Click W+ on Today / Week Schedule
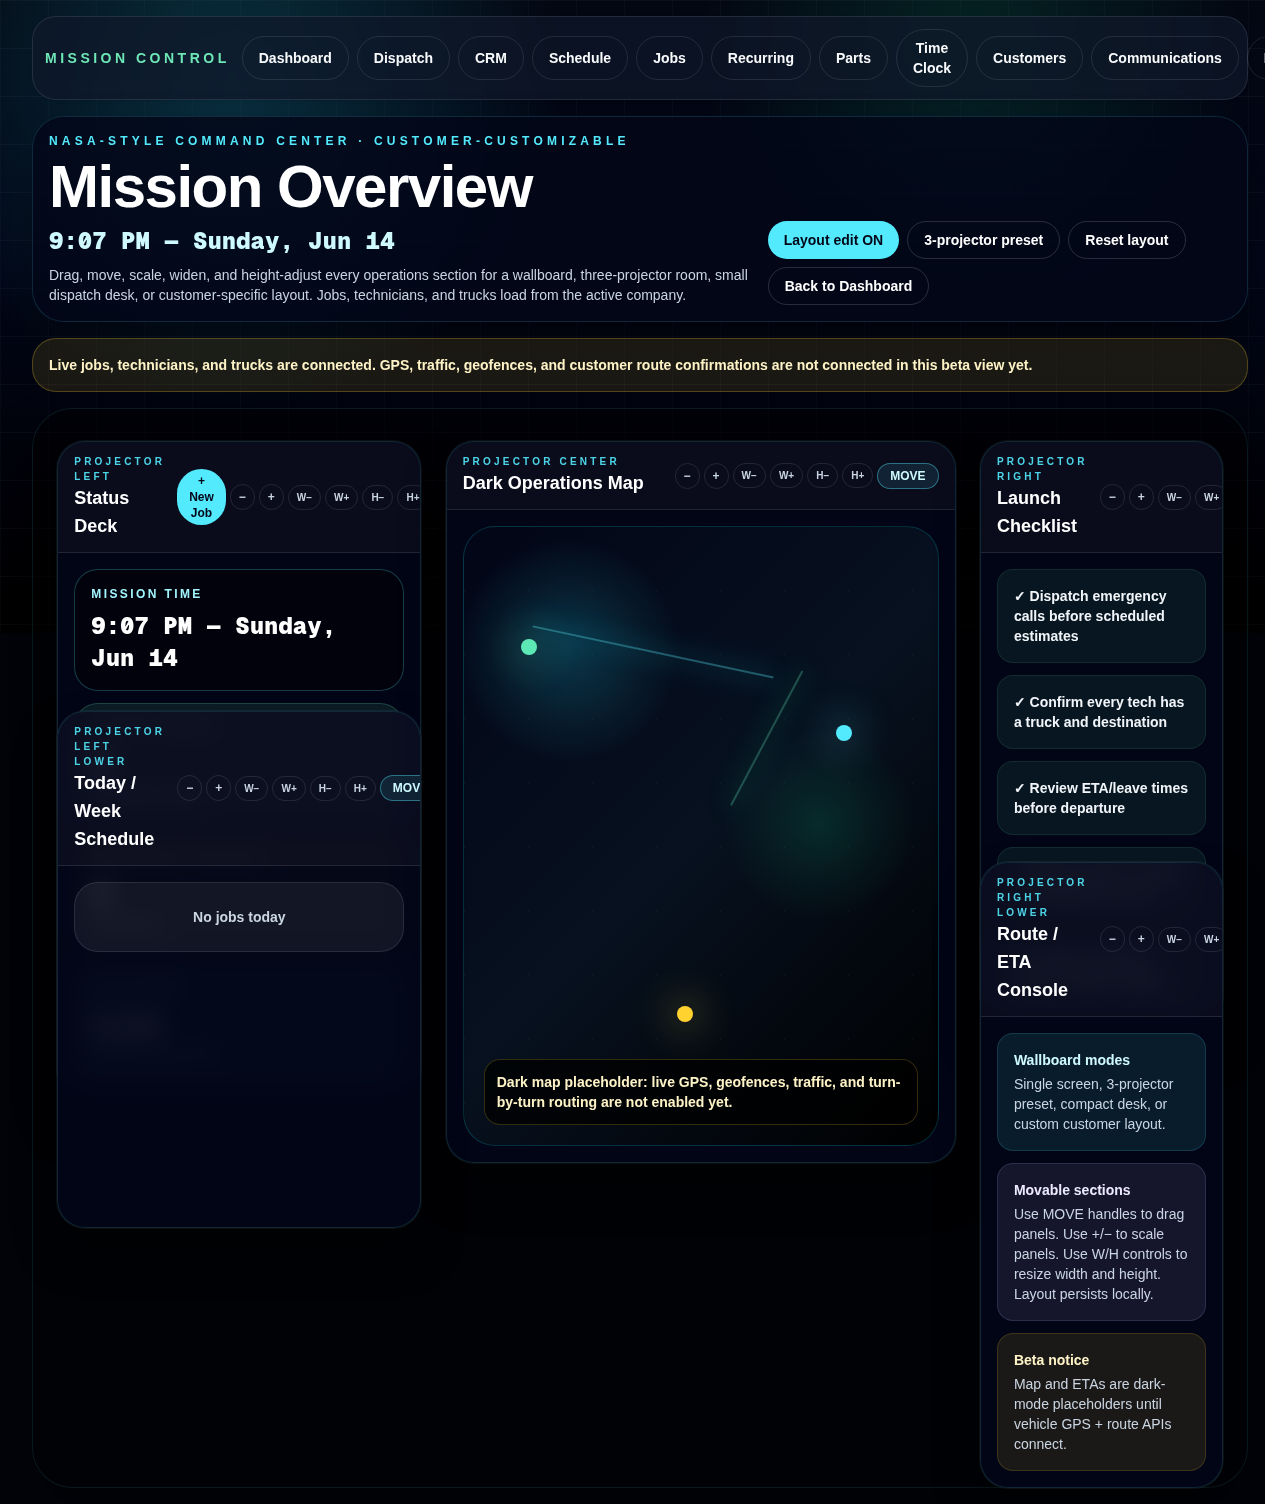The height and width of the screenshot is (1504, 1265). [288, 788]
